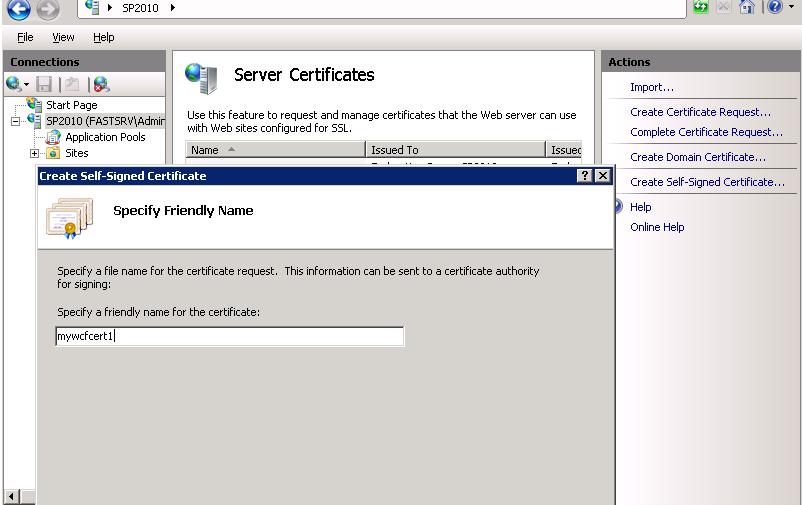Viewport: 803px width, 505px height.
Task: Click the Help question mark toolbar icon
Action: point(775,7)
